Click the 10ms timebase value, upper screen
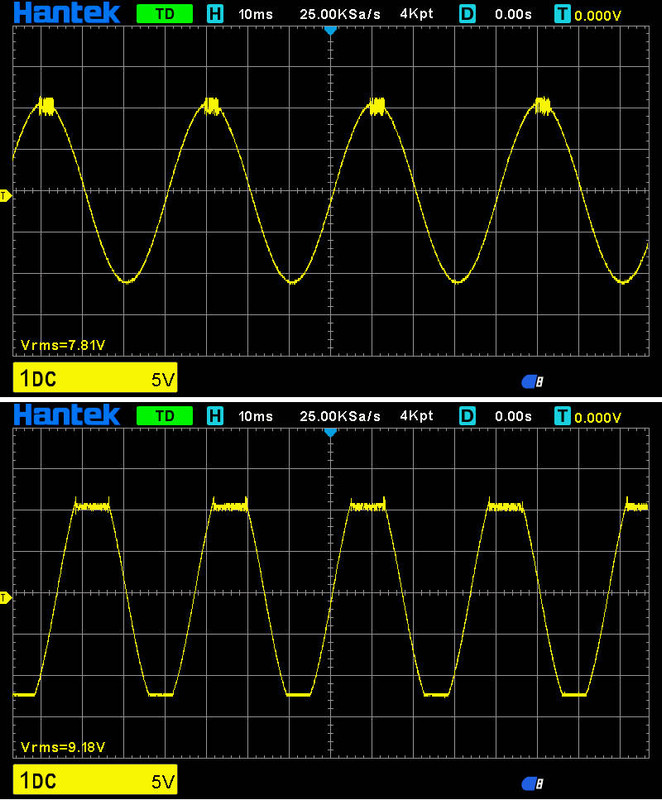The width and height of the screenshot is (662, 800). pyautogui.click(x=256, y=14)
